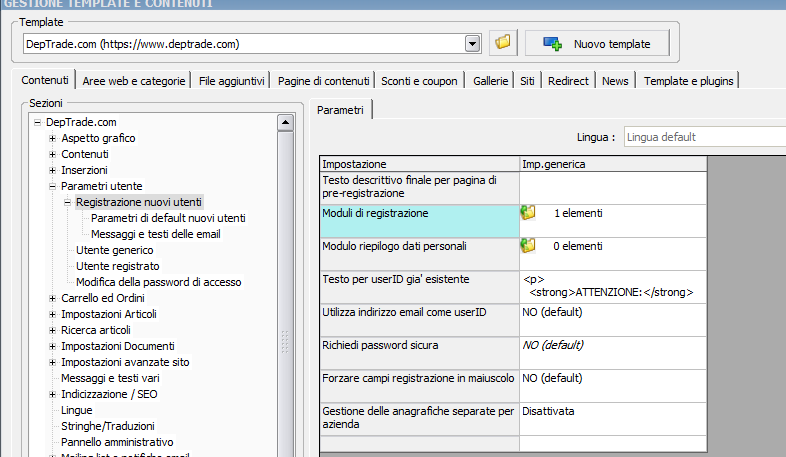Expand Impostazioni Documenti node

52,346
